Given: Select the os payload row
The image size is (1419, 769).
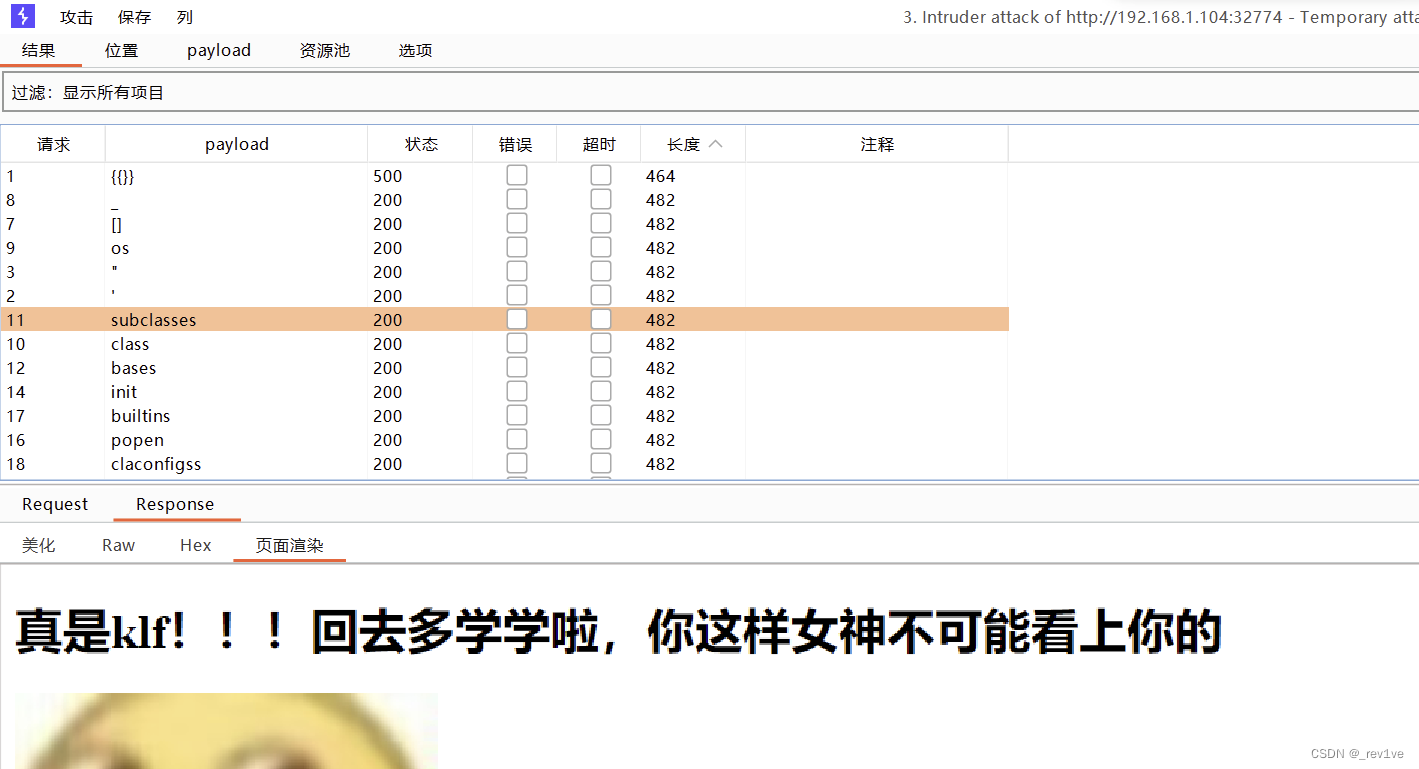Looking at the screenshot, I should pyautogui.click(x=504, y=248).
